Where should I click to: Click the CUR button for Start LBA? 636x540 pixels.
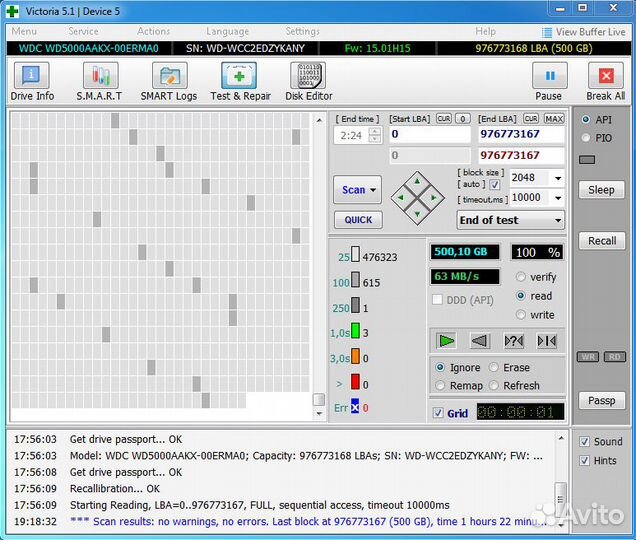[x=444, y=118]
